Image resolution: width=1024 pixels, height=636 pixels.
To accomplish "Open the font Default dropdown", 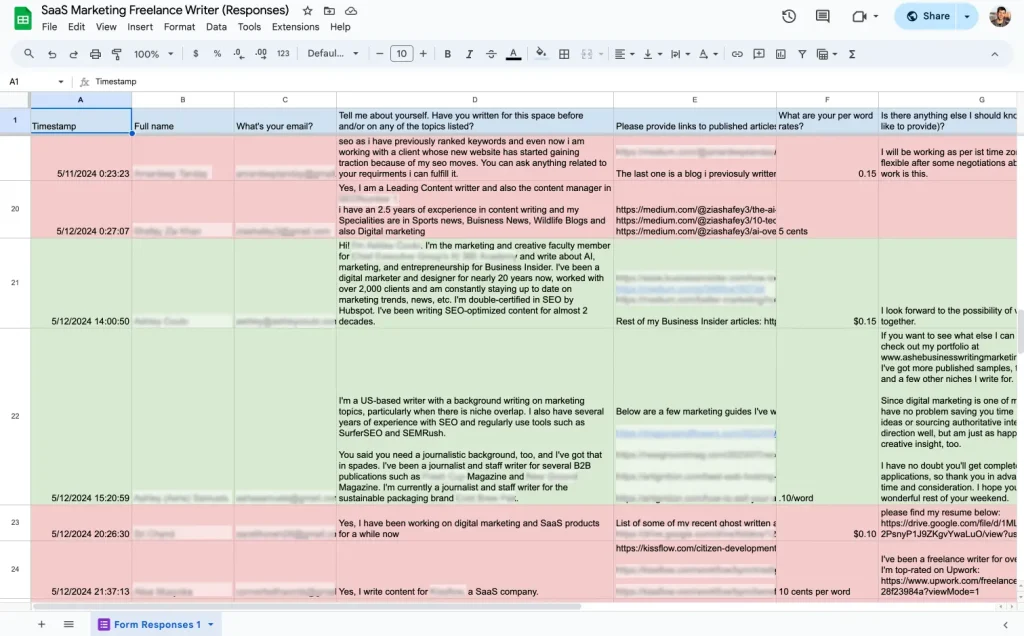I will click(x=333, y=54).
